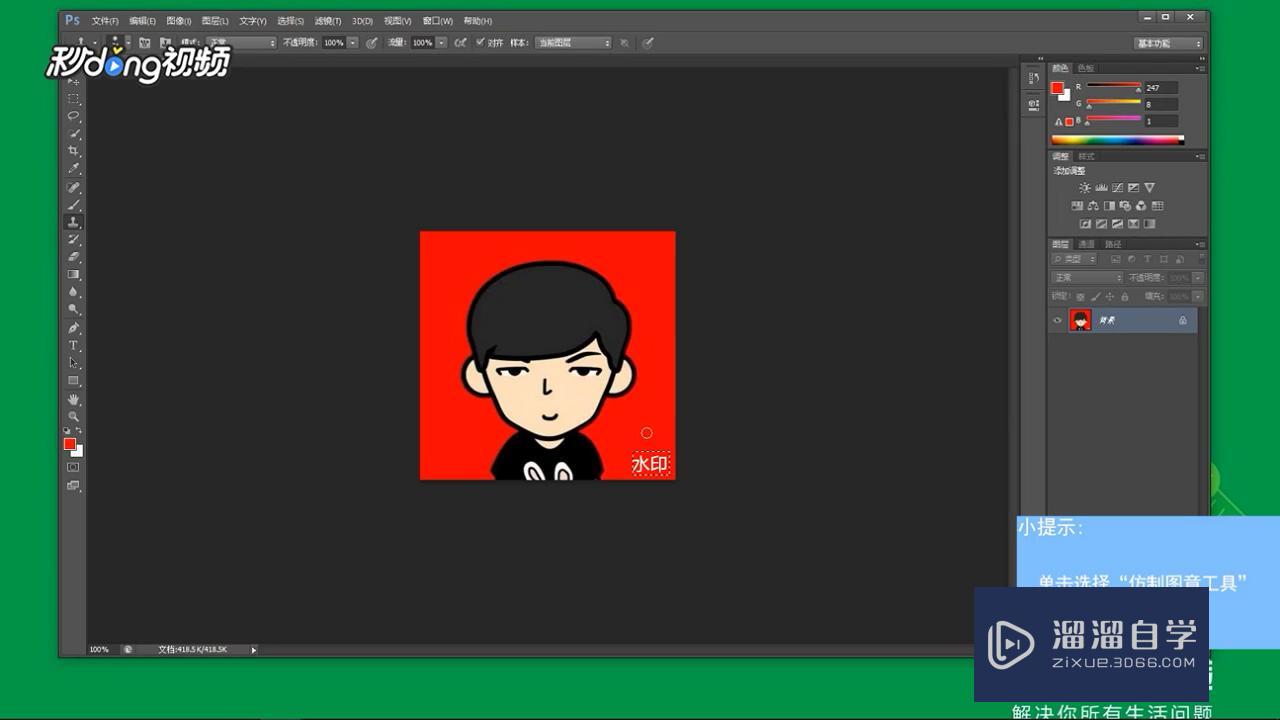Open the 图像(I) menu

179,21
